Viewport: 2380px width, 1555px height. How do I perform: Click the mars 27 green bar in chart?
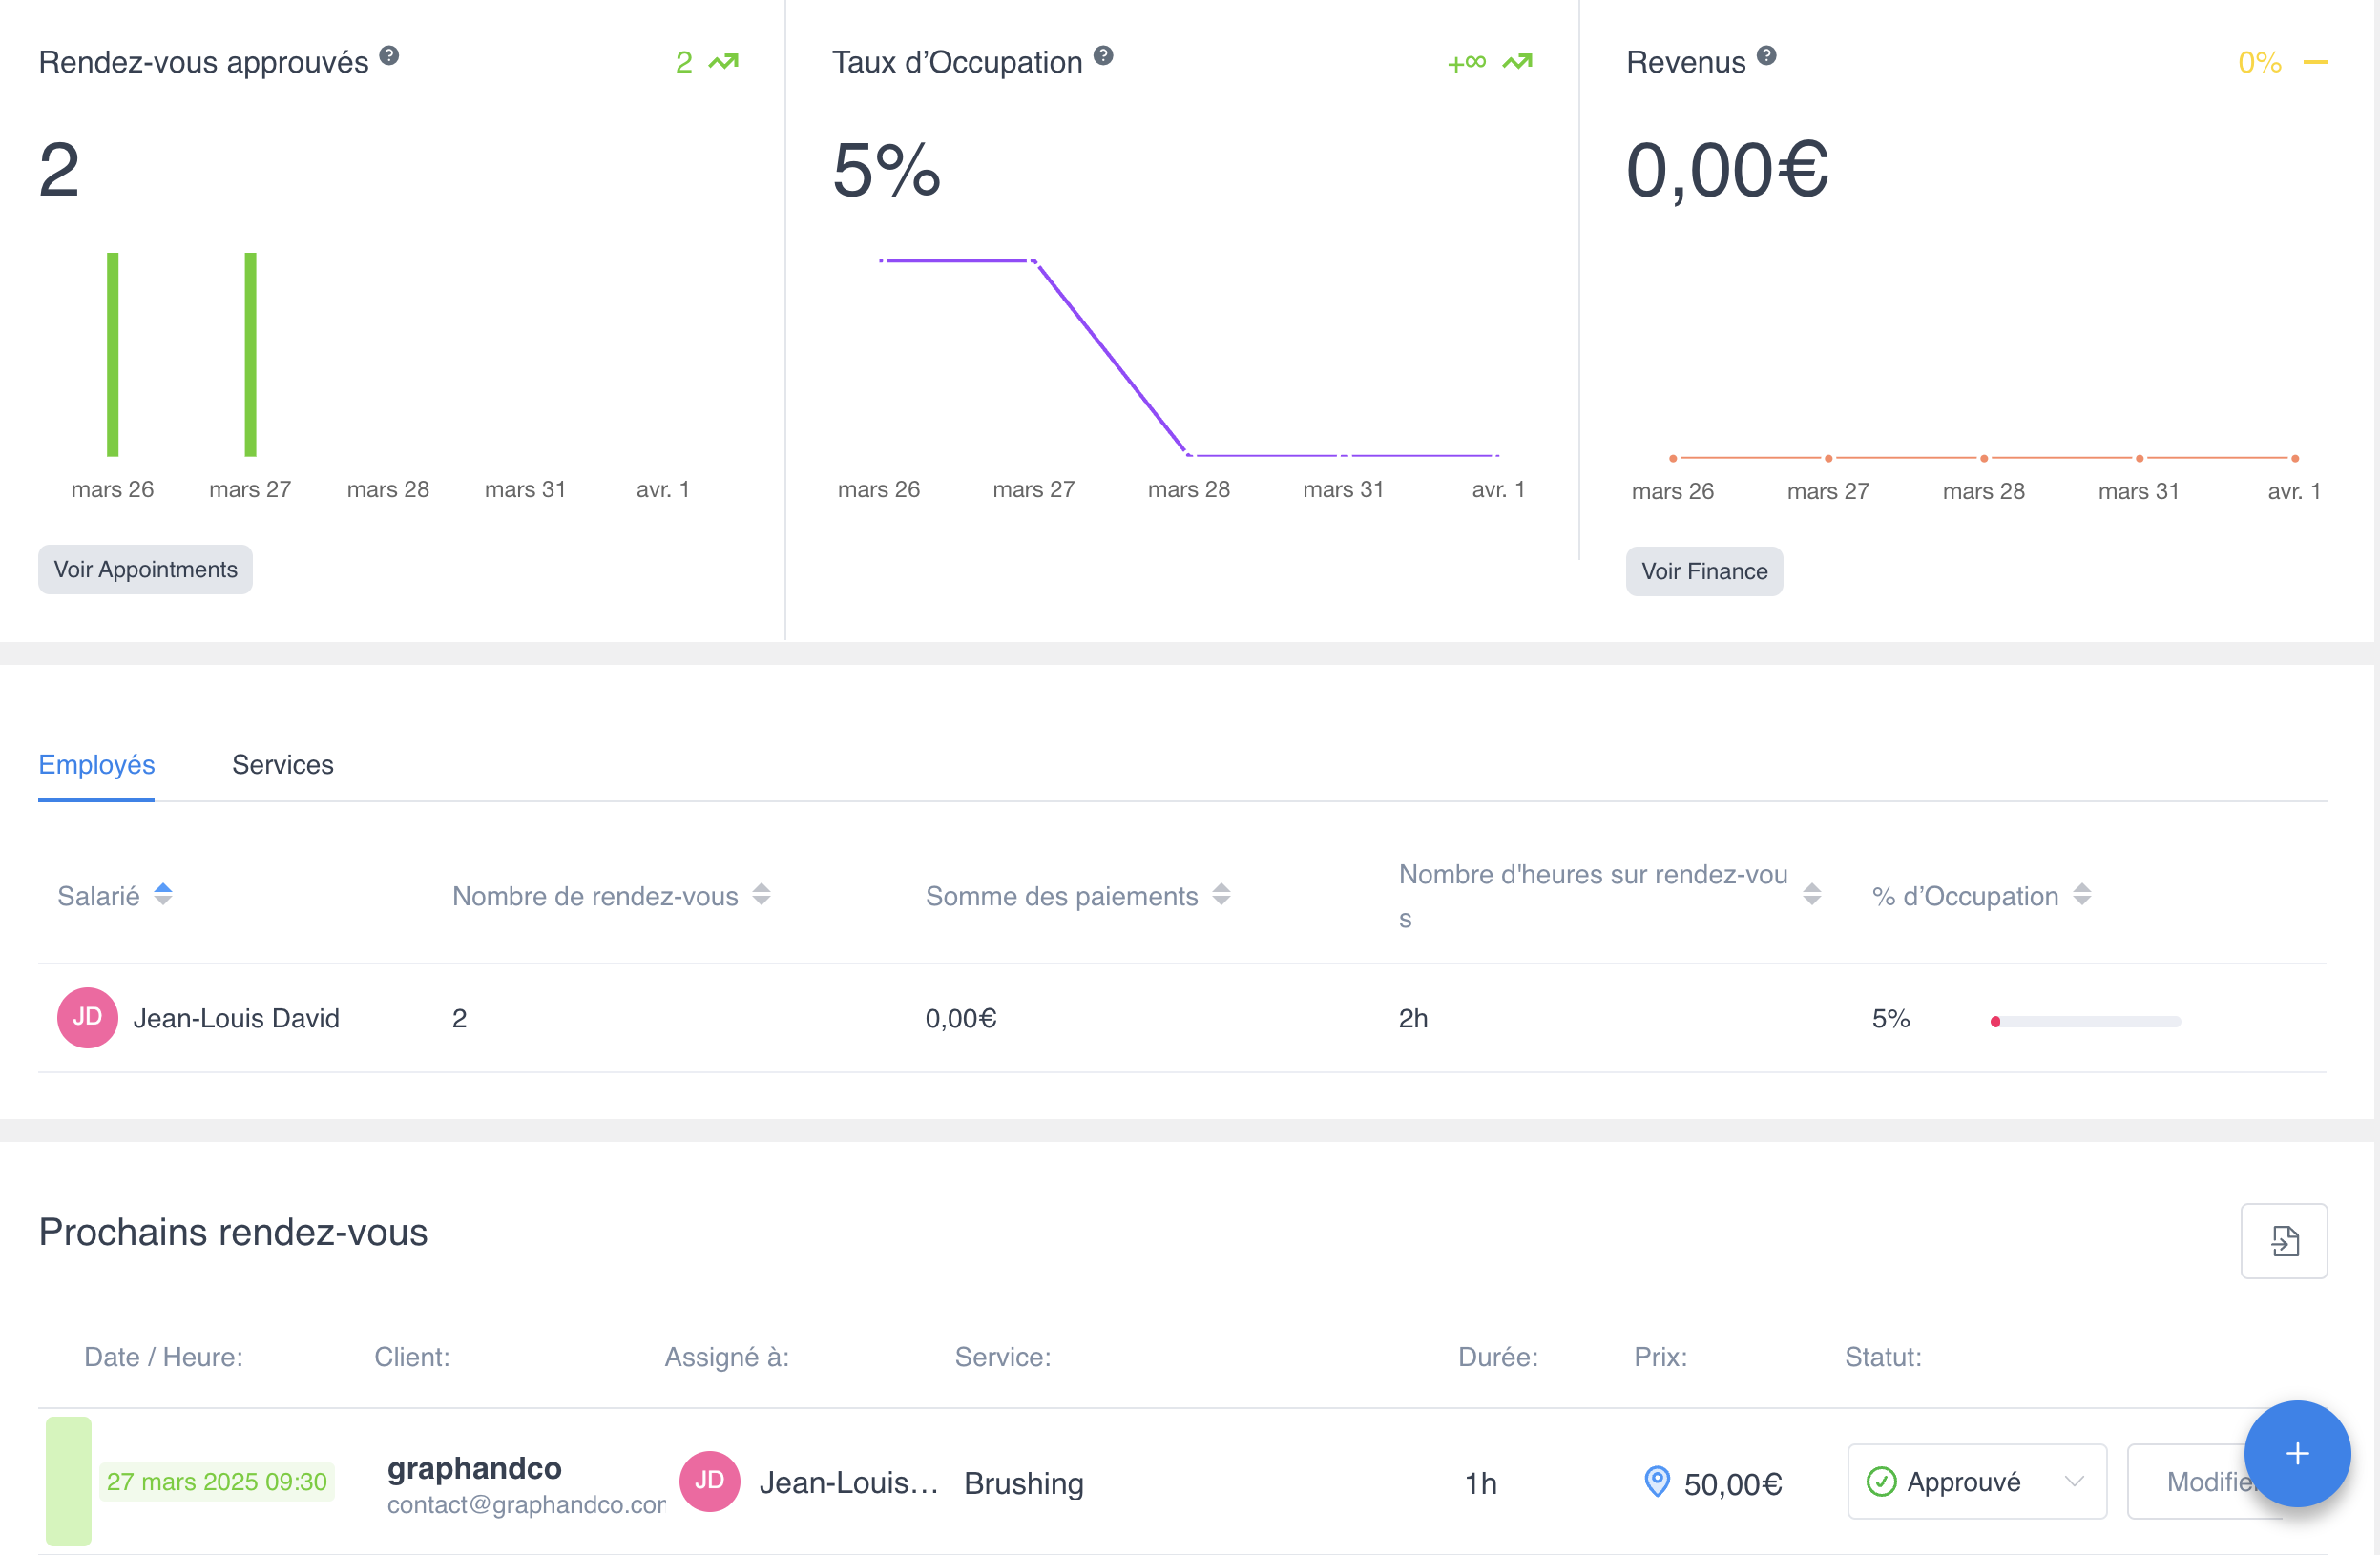250,354
